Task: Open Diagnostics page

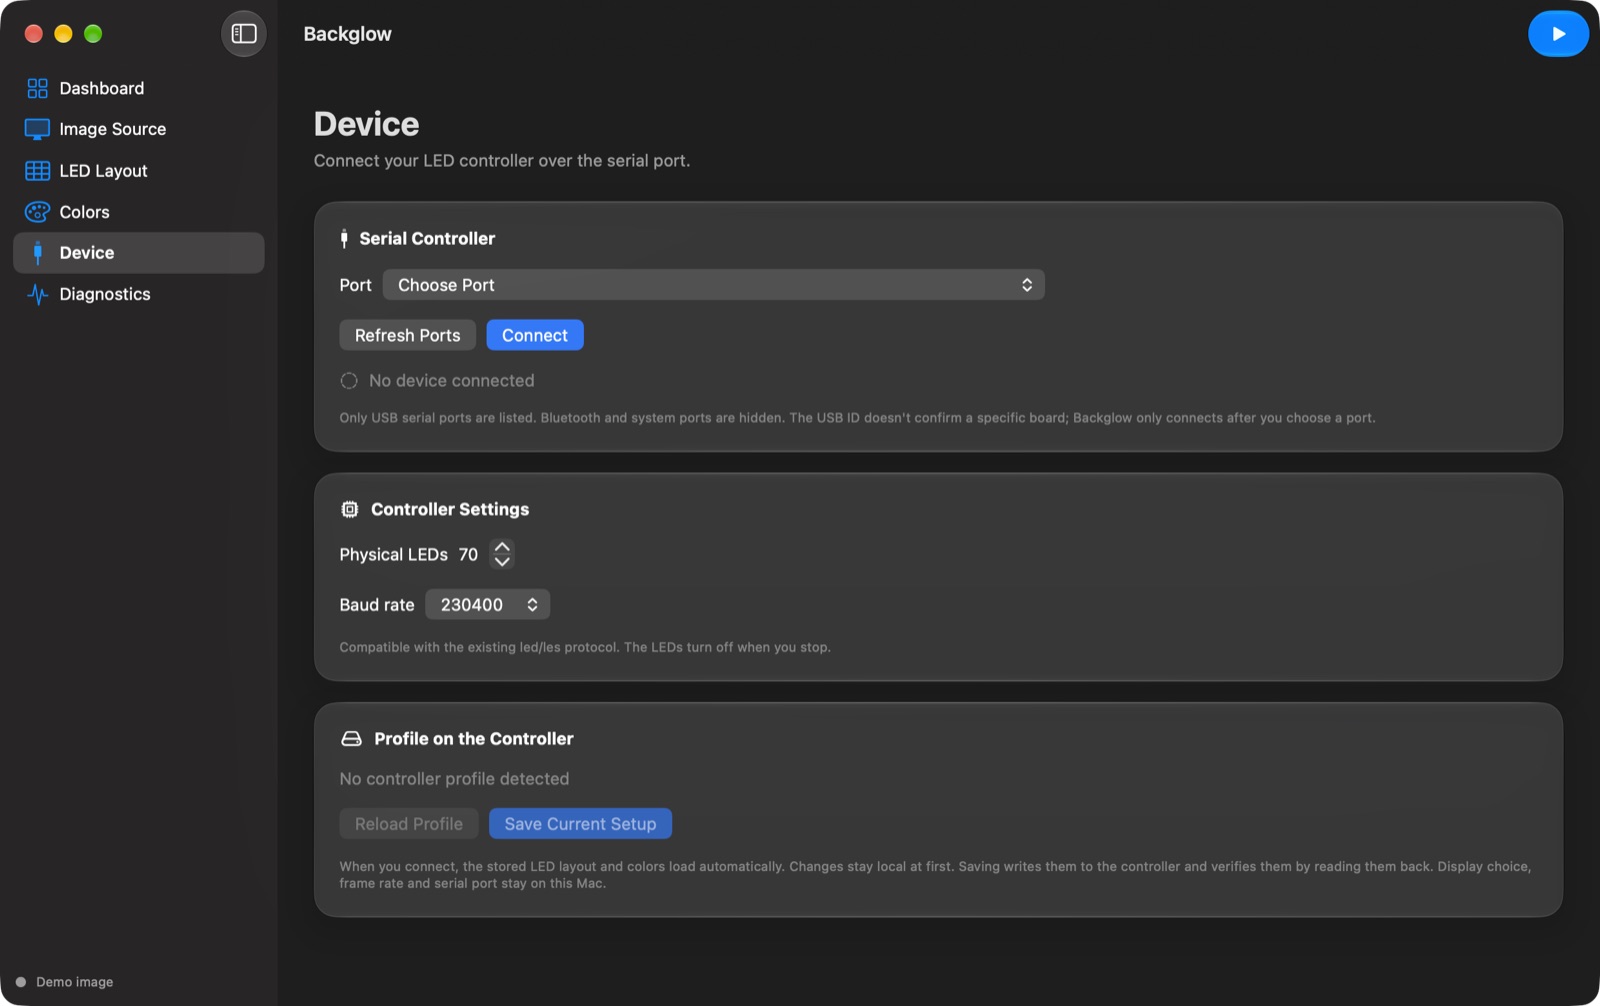Action: tap(139, 294)
